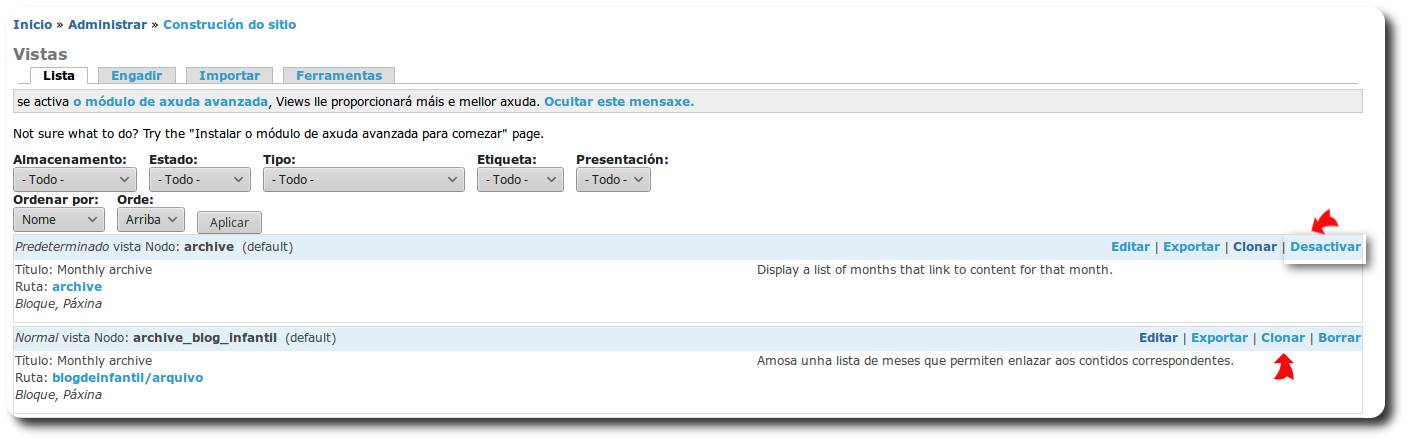1408x441 pixels.
Task: Select the Ferramentas tab
Action: [339, 75]
